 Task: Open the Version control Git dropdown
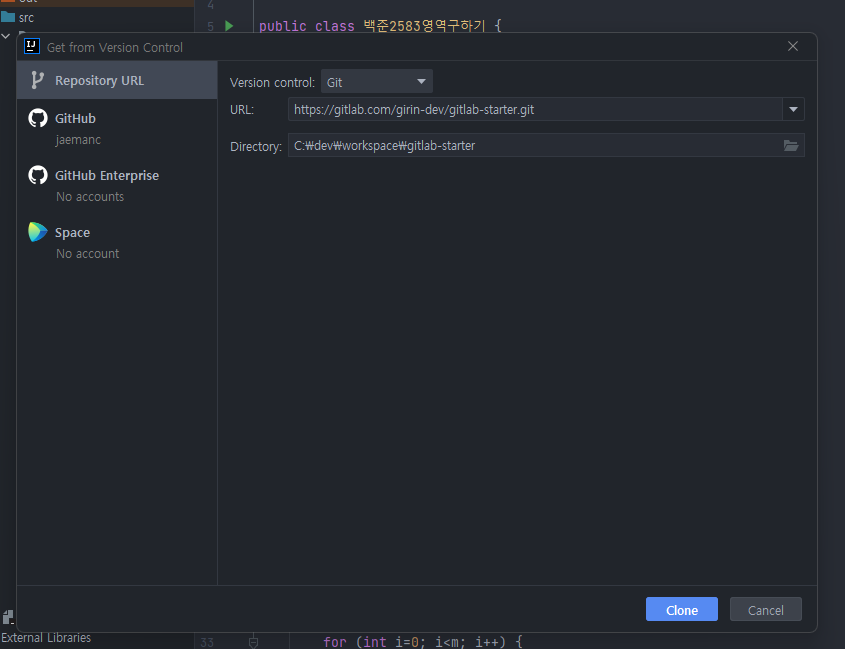(x=377, y=82)
